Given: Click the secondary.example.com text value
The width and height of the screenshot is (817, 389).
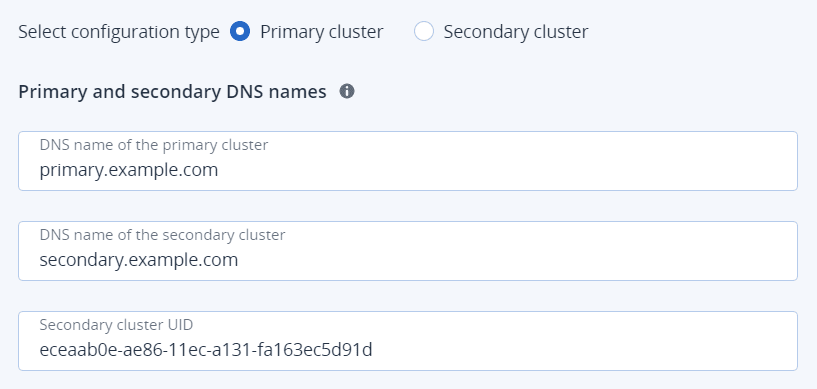Looking at the screenshot, I should 139,260.
